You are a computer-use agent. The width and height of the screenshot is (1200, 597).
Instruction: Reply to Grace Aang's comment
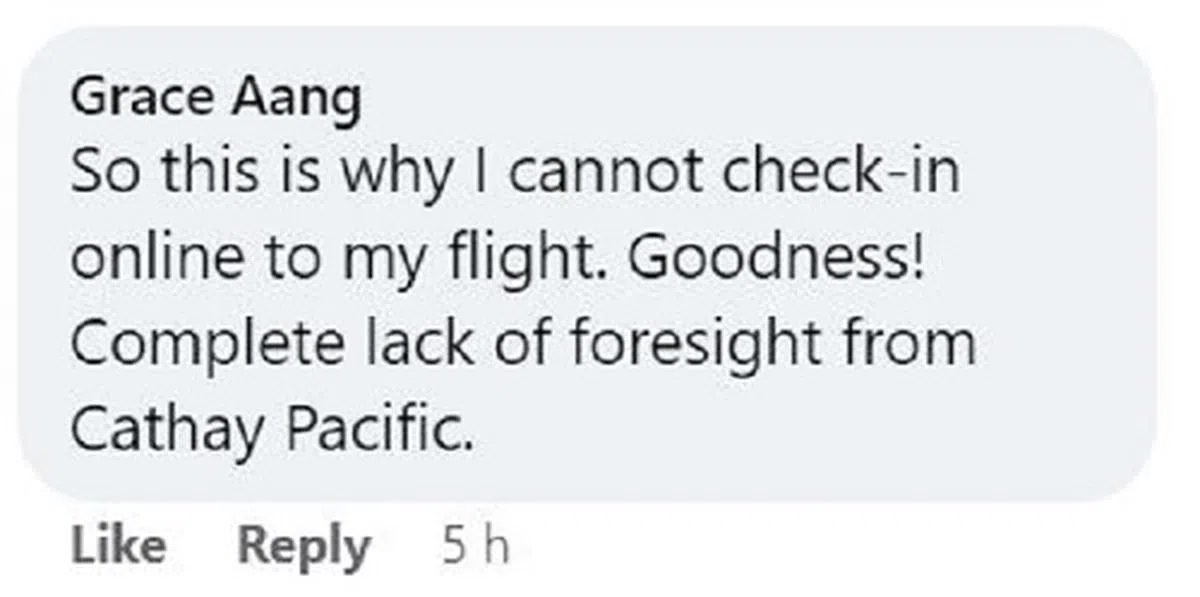[303, 546]
